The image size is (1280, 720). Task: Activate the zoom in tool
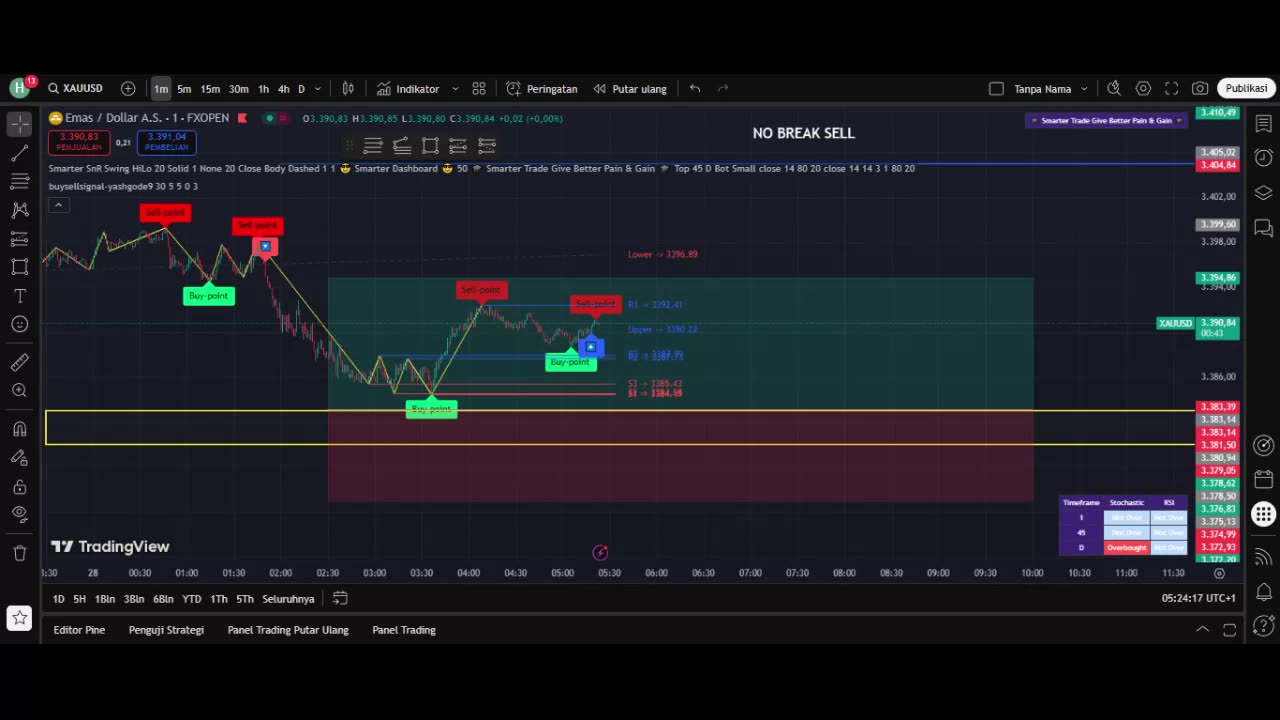click(x=19, y=391)
